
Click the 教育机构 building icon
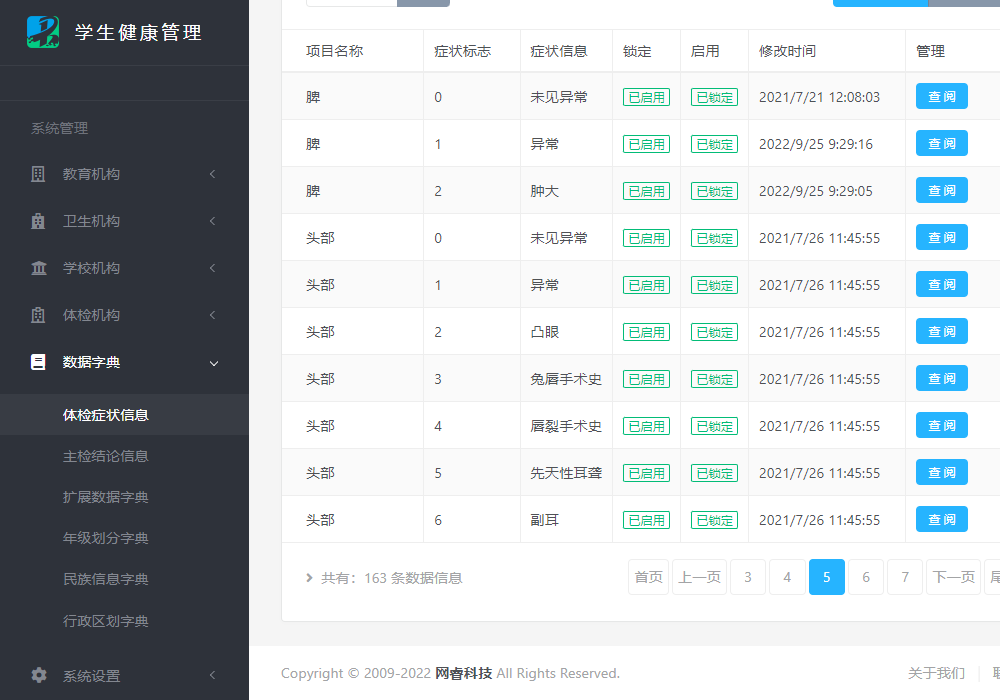[38, 174]
